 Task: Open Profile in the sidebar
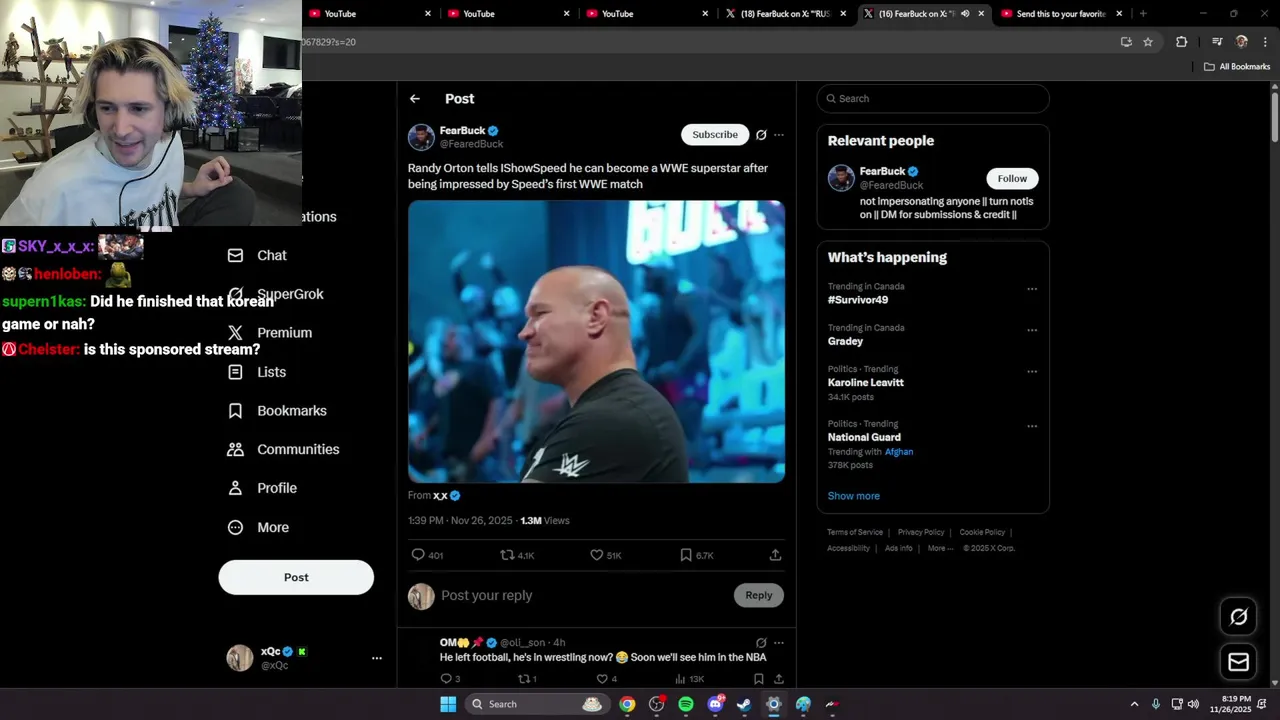(x=262, y=488)
